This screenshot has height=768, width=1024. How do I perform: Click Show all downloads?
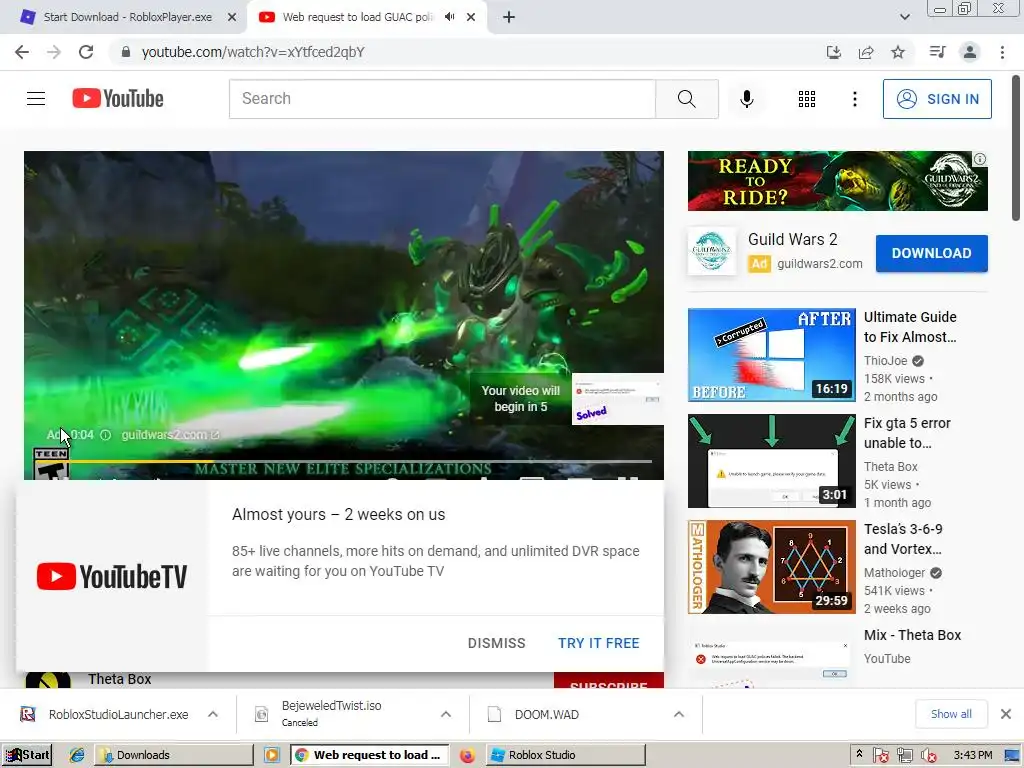[x=951, y=714]
